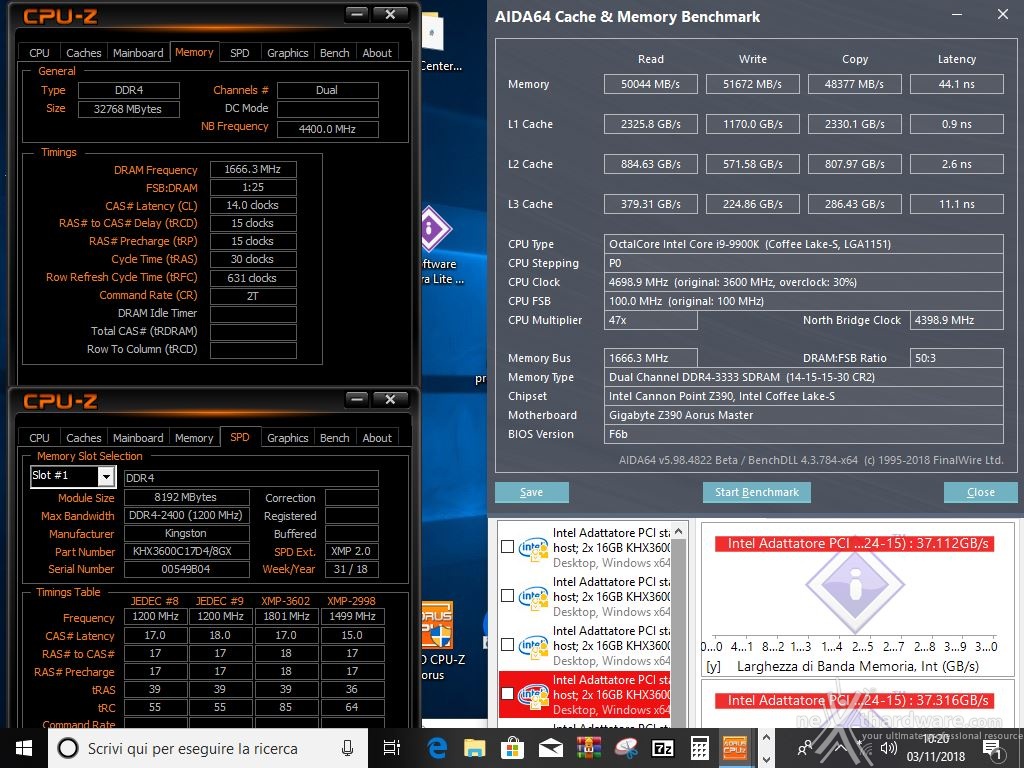Click the CPU Type field with i9-9900K
The image size is (1024, 768).
click(803, 244)
